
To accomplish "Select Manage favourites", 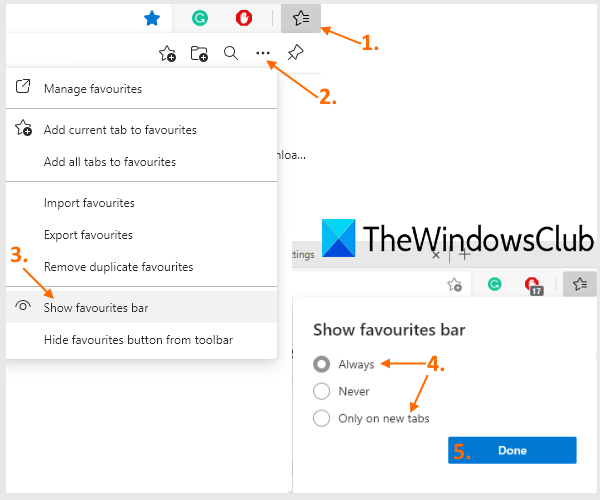I will [141, 89].
